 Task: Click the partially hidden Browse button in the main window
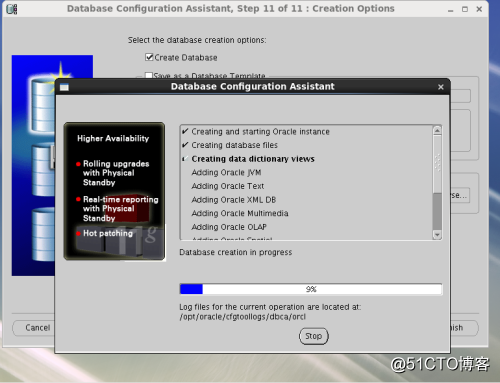[x=460, y=195]
